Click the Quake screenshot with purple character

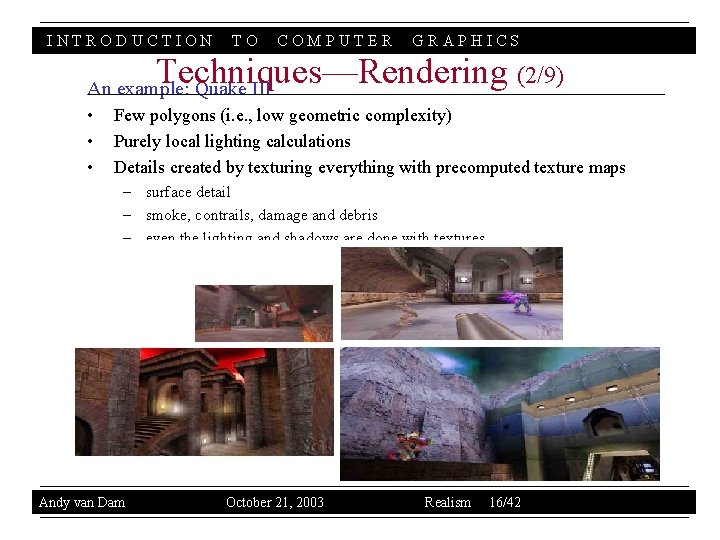pos(452,293)
